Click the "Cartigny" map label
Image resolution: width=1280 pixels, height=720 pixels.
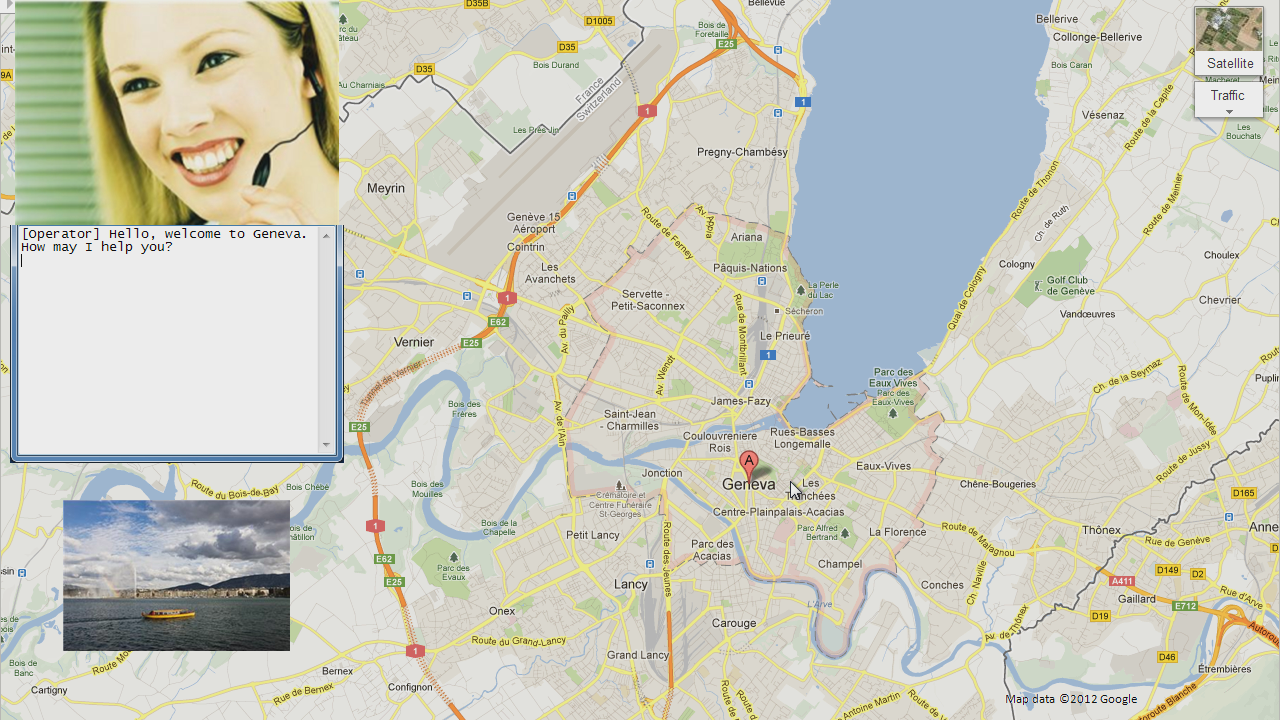[x=49, y=690]
